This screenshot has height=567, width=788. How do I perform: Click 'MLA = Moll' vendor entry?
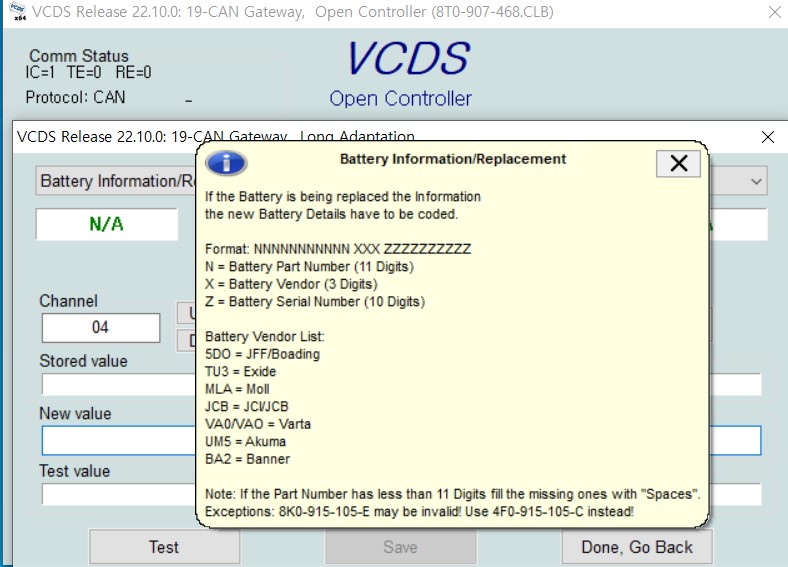pyautogui.click(x=237, y=389)
